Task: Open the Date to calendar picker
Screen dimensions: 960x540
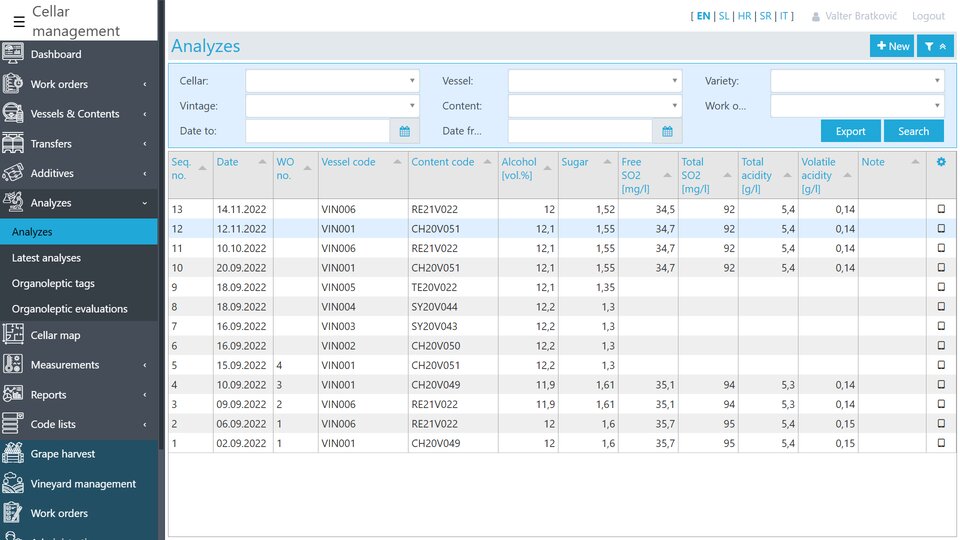Action: pyautogui.click(x=405, y=131)
